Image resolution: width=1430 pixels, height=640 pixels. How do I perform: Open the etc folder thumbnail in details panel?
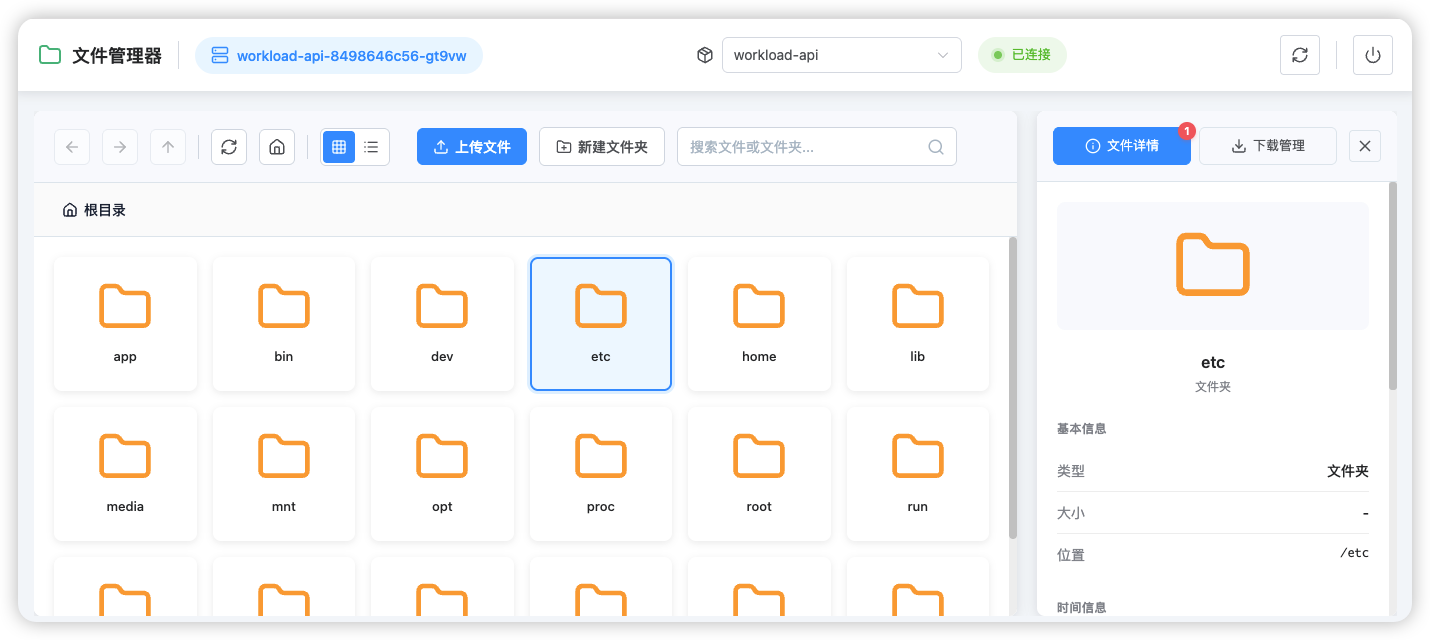[1212, 265]
